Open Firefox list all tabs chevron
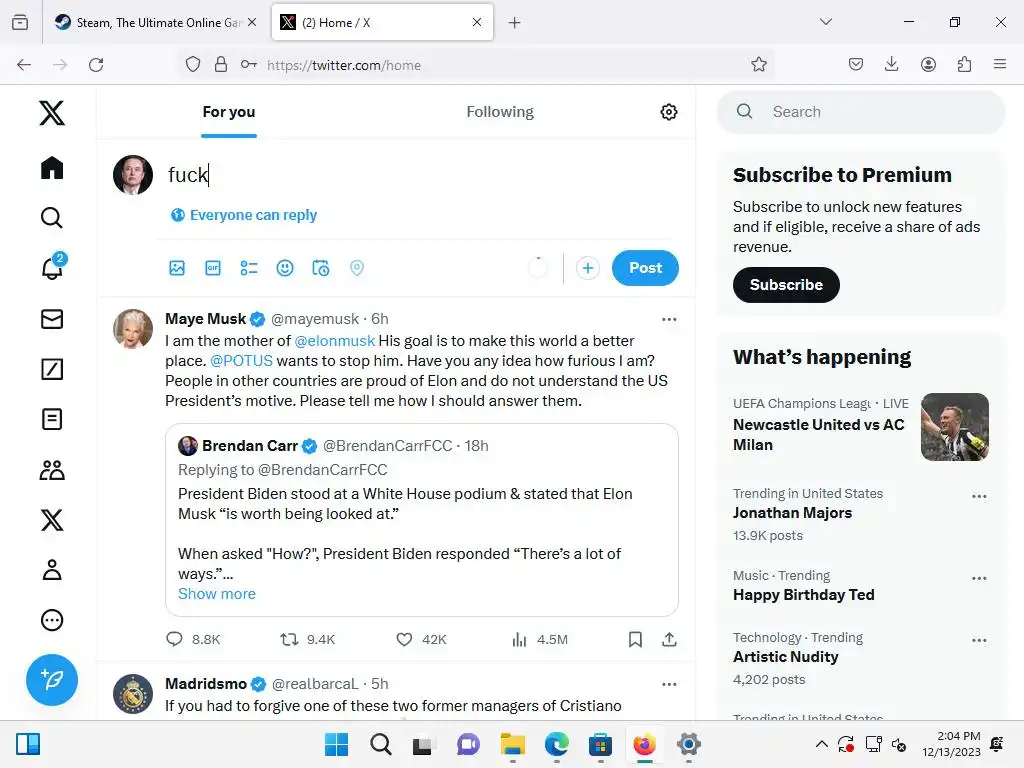This screenshot has height=768, width=1024. [x=826, y=22]
